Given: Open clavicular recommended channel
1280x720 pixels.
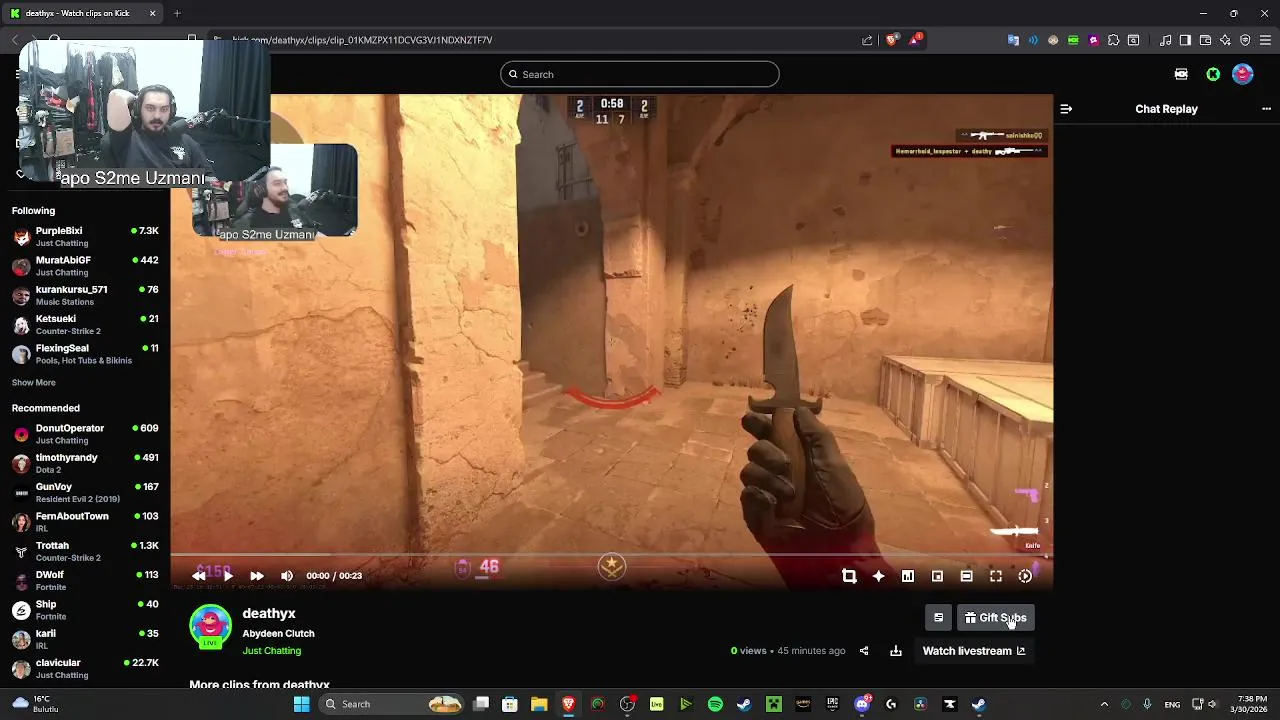Looking at the screenshot, I should (x=85, y=669).
